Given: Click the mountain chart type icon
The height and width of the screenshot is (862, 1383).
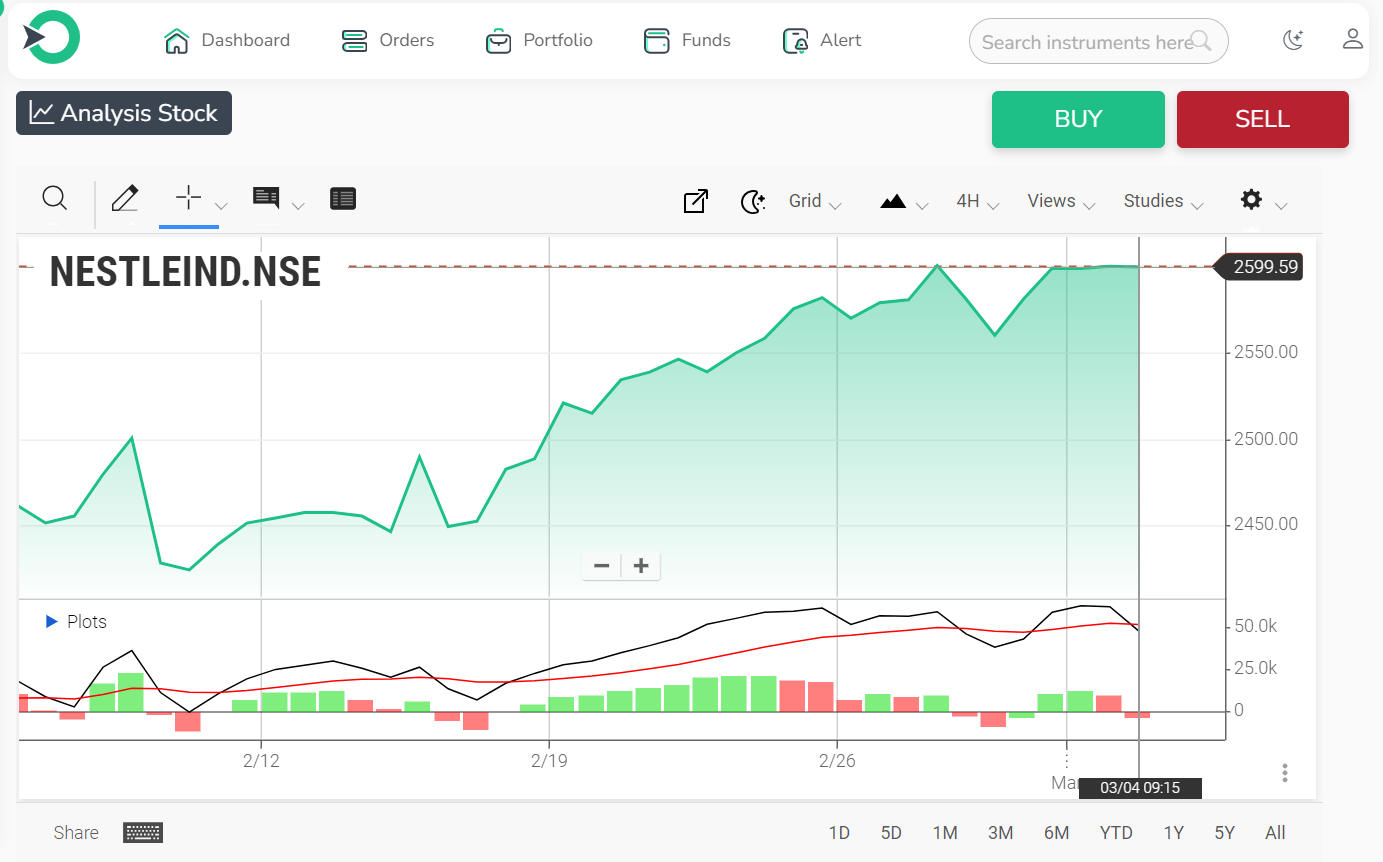Looking at the screenshot, I should pyautogui.click(x=893, y=201).
